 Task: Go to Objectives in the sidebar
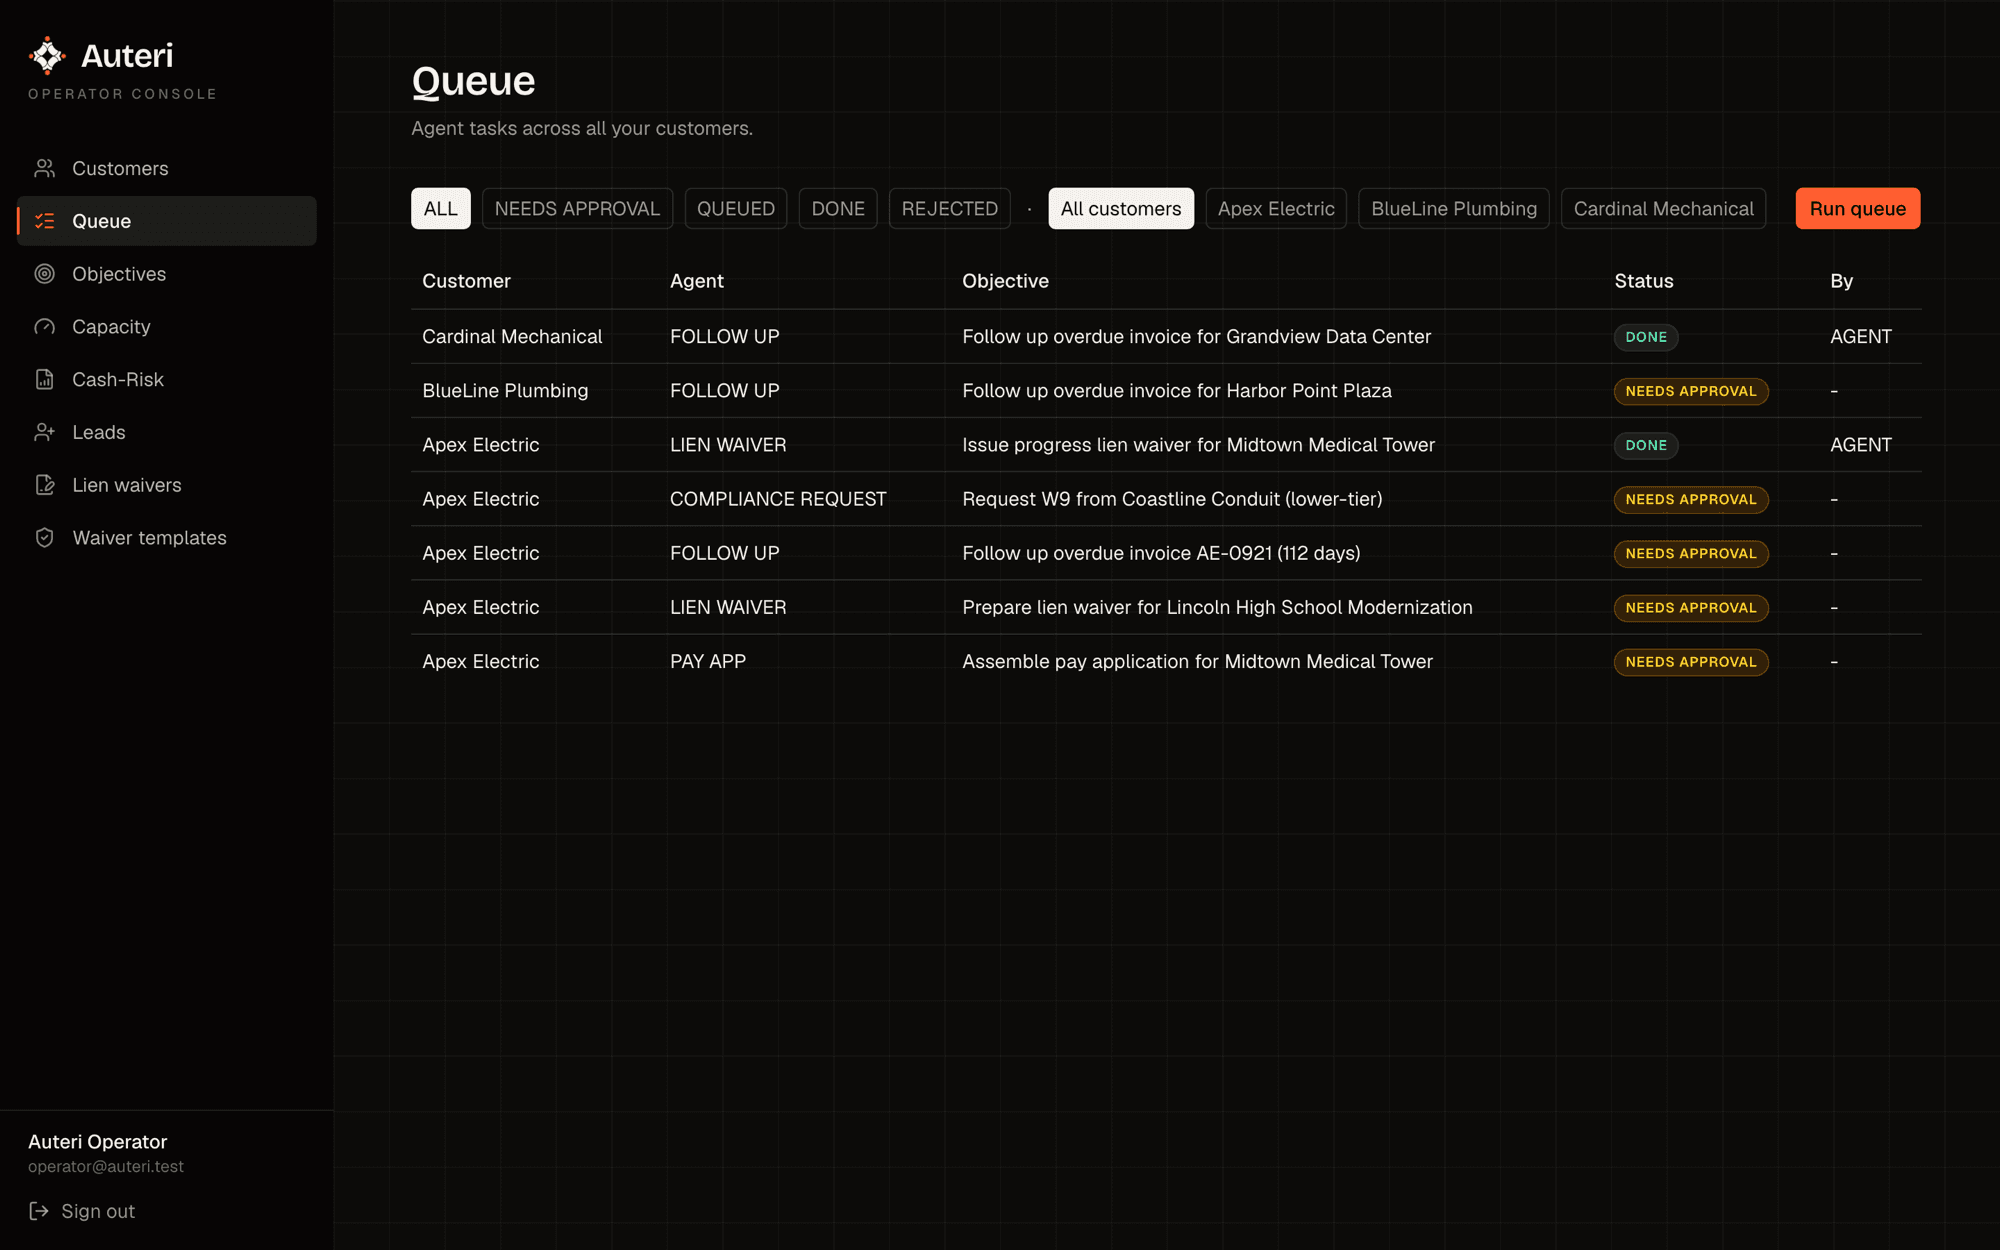[x=167, y=274]
